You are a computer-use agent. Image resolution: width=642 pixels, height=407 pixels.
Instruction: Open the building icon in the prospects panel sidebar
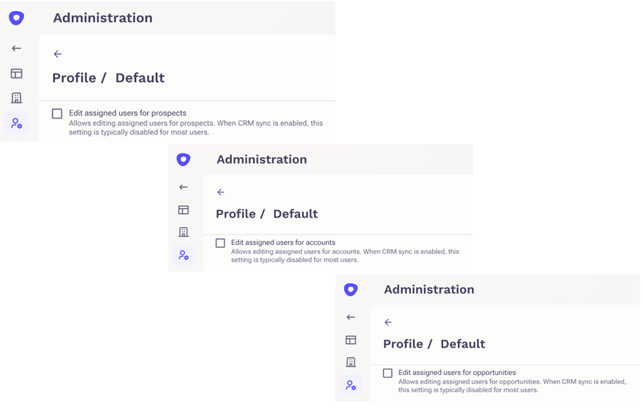[x=16, y=98]
